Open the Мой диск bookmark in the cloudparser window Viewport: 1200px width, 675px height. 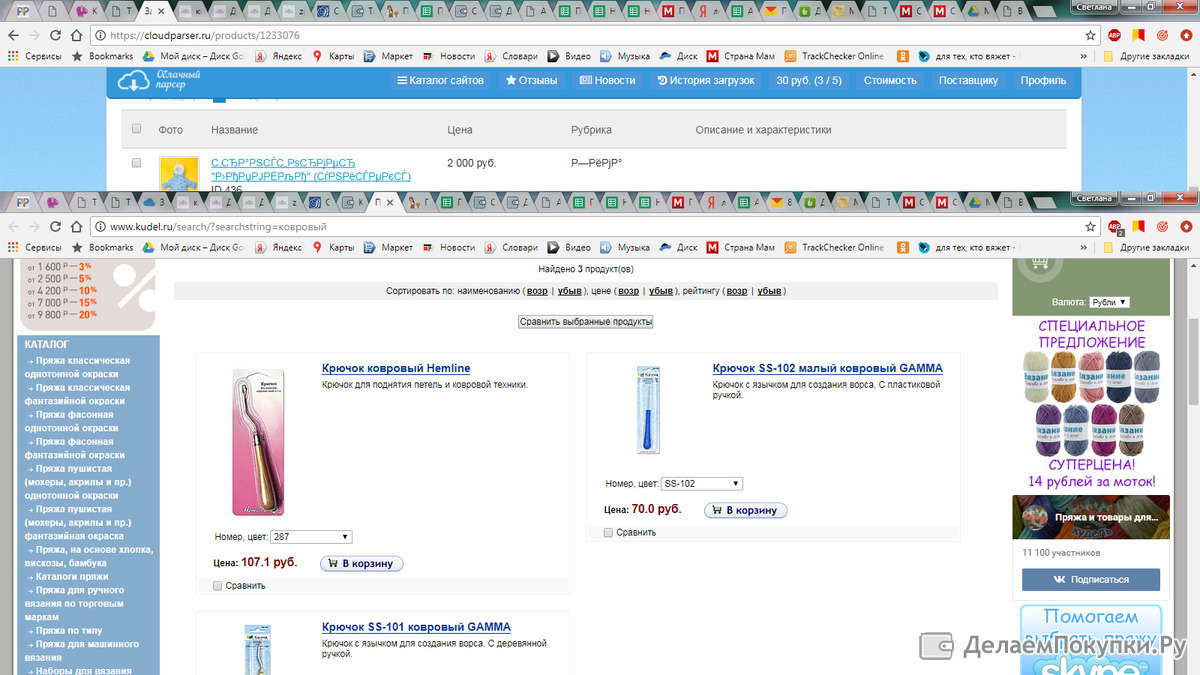pyautogui.click(x=194, y=56)
